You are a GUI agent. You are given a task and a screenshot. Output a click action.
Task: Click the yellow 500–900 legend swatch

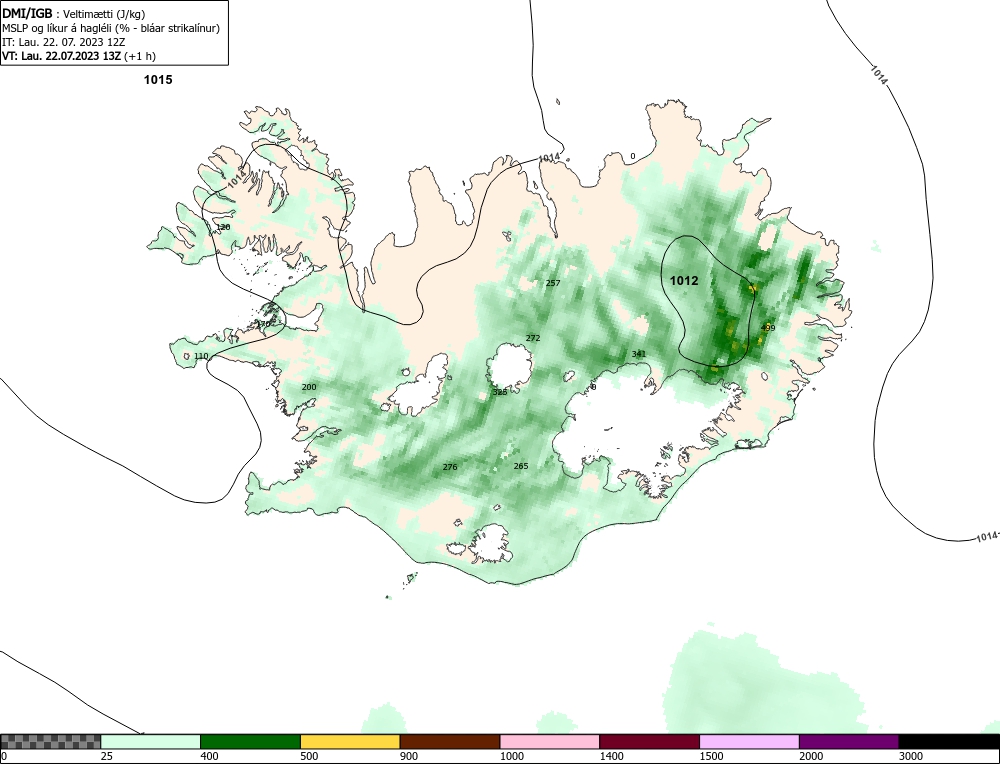pos(350,742)
